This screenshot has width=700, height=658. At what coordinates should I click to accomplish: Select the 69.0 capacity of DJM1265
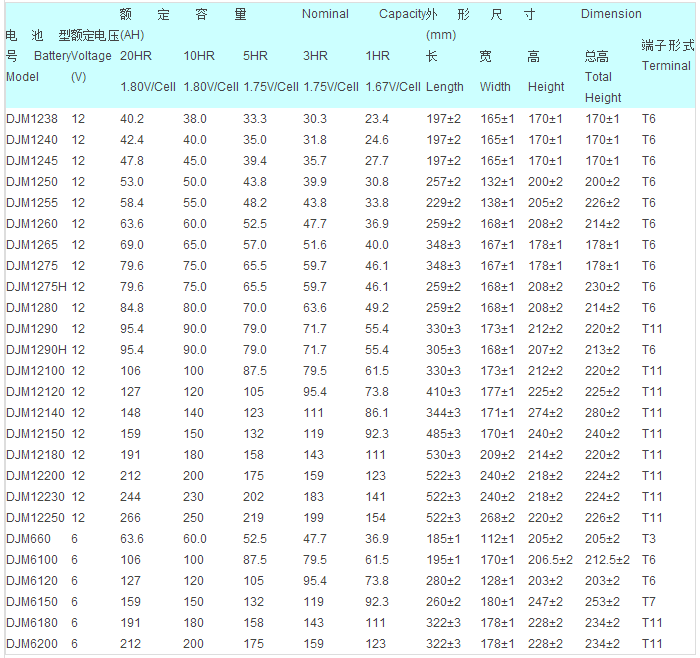132,245
